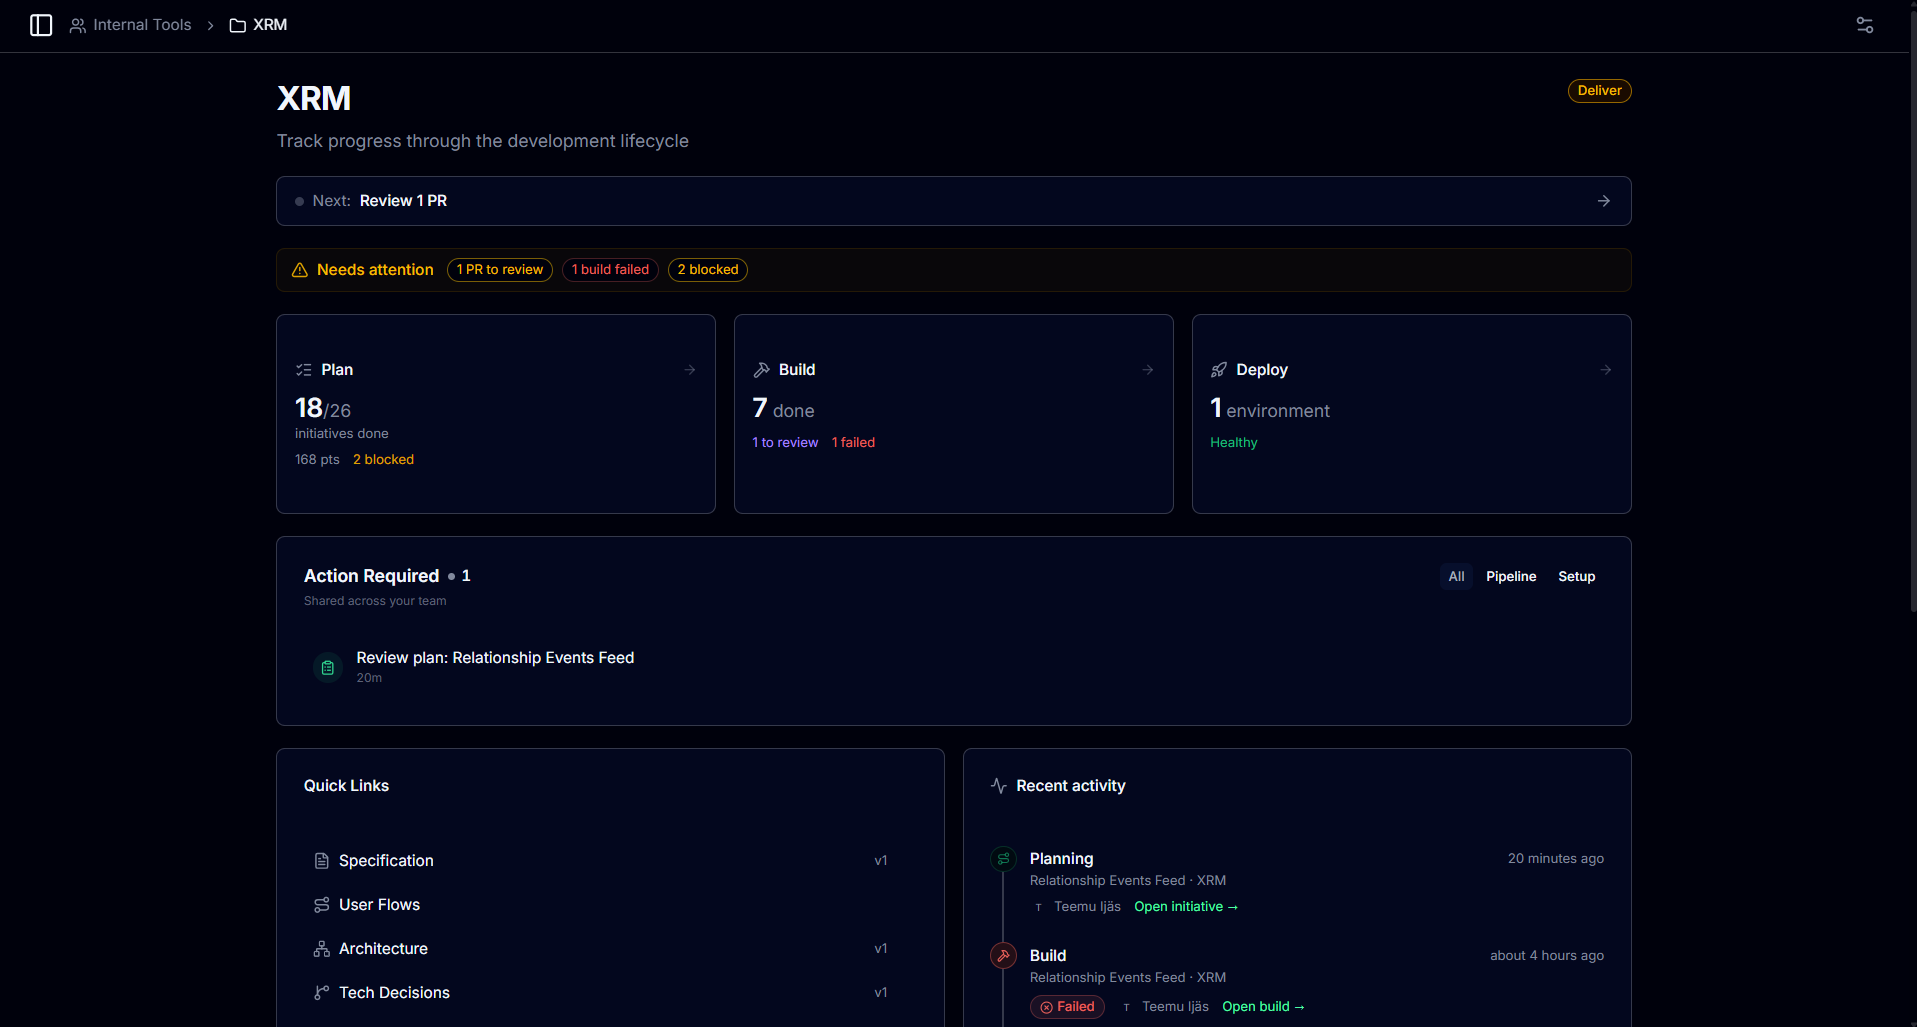This screenshot has width=1917, height=1027.
Task: Follow the Open build link
Action: (x=1263, y=1007)
